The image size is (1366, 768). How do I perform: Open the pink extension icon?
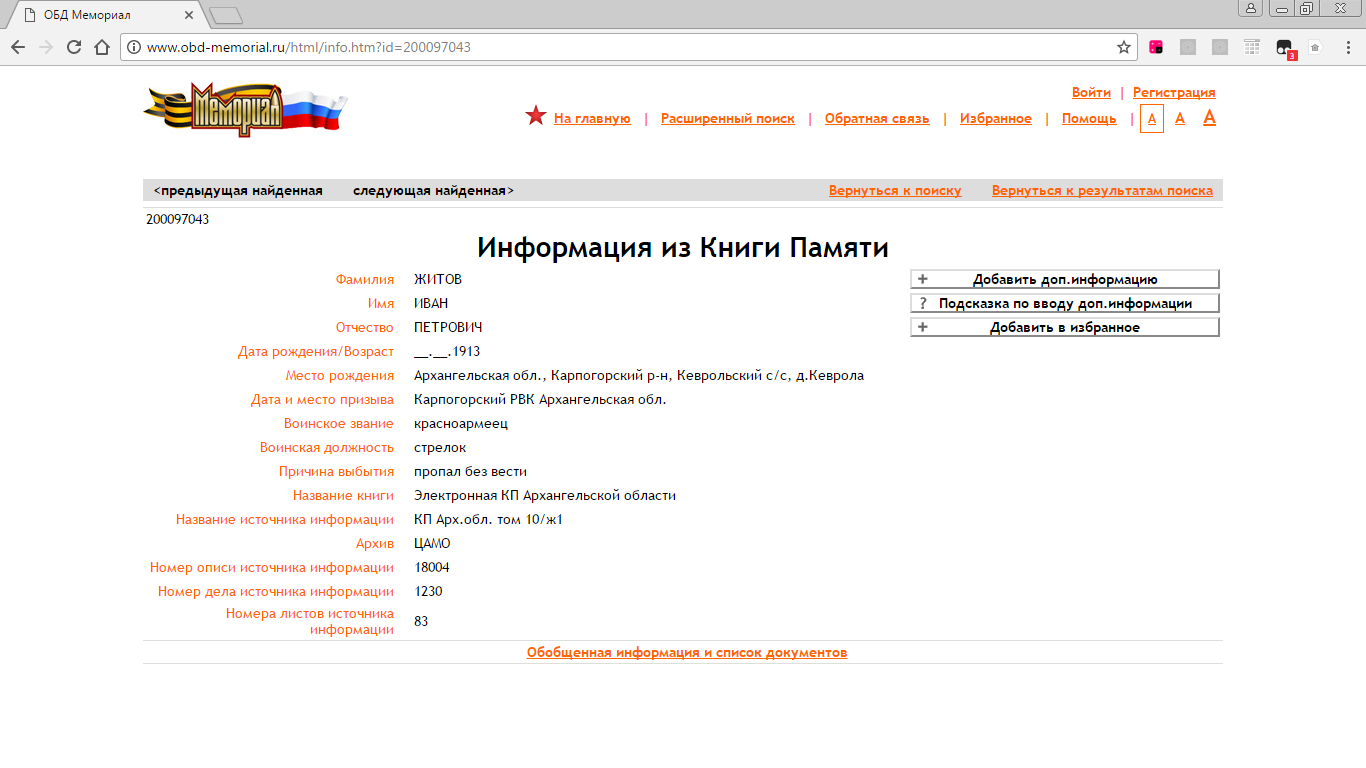pos(1156,47)
